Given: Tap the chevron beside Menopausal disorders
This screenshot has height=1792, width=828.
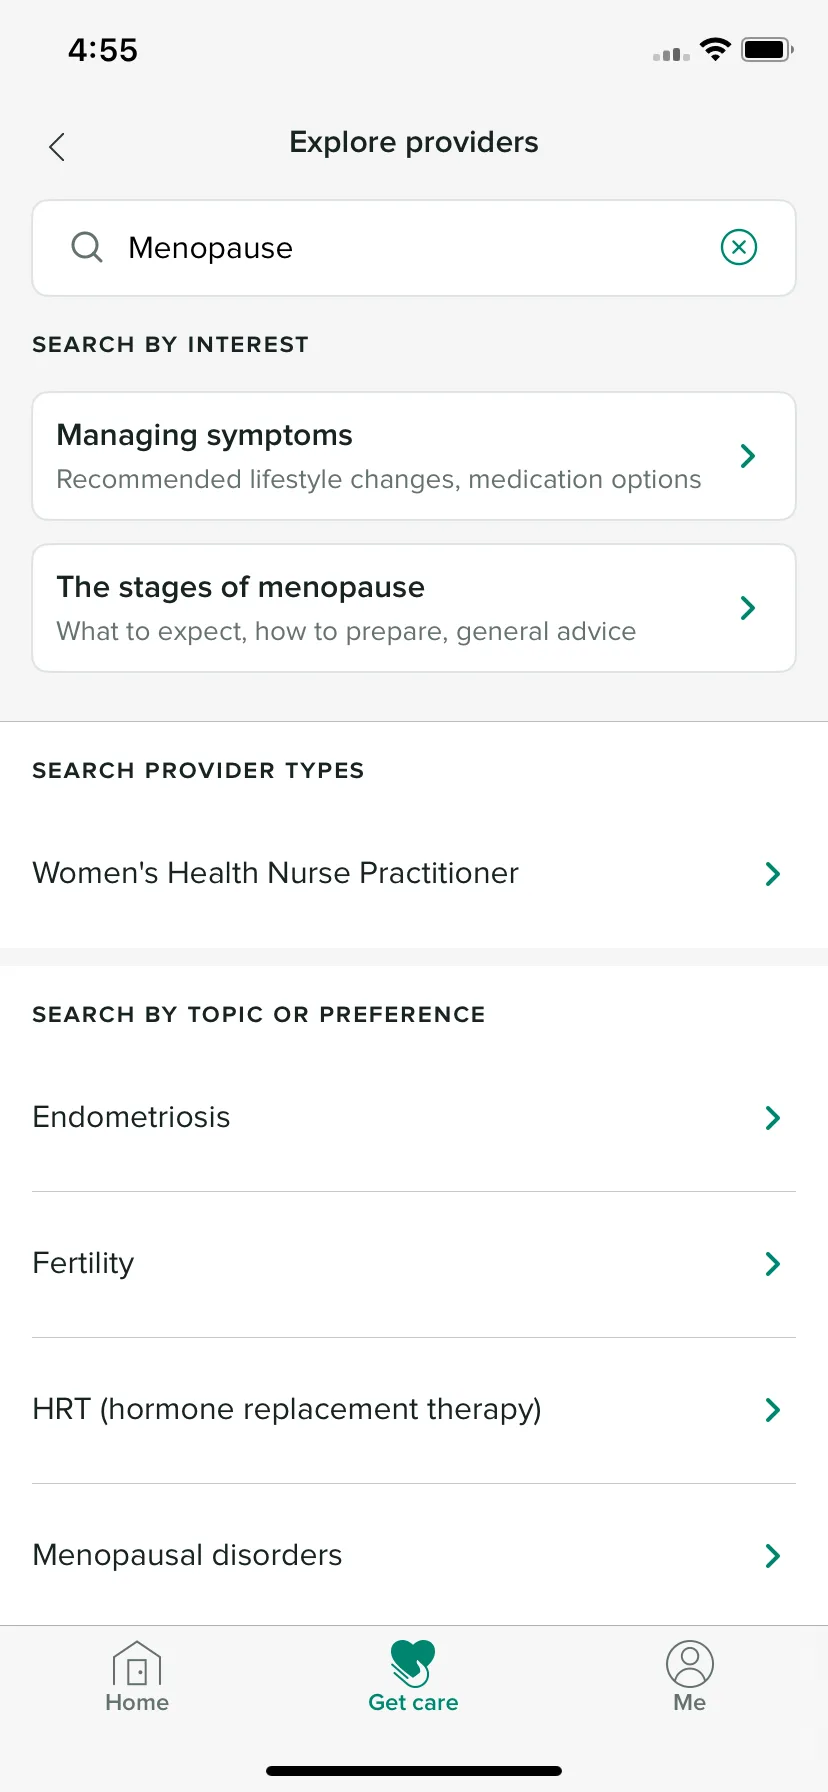Looking at the screenshot, I should coord(772,1556).
